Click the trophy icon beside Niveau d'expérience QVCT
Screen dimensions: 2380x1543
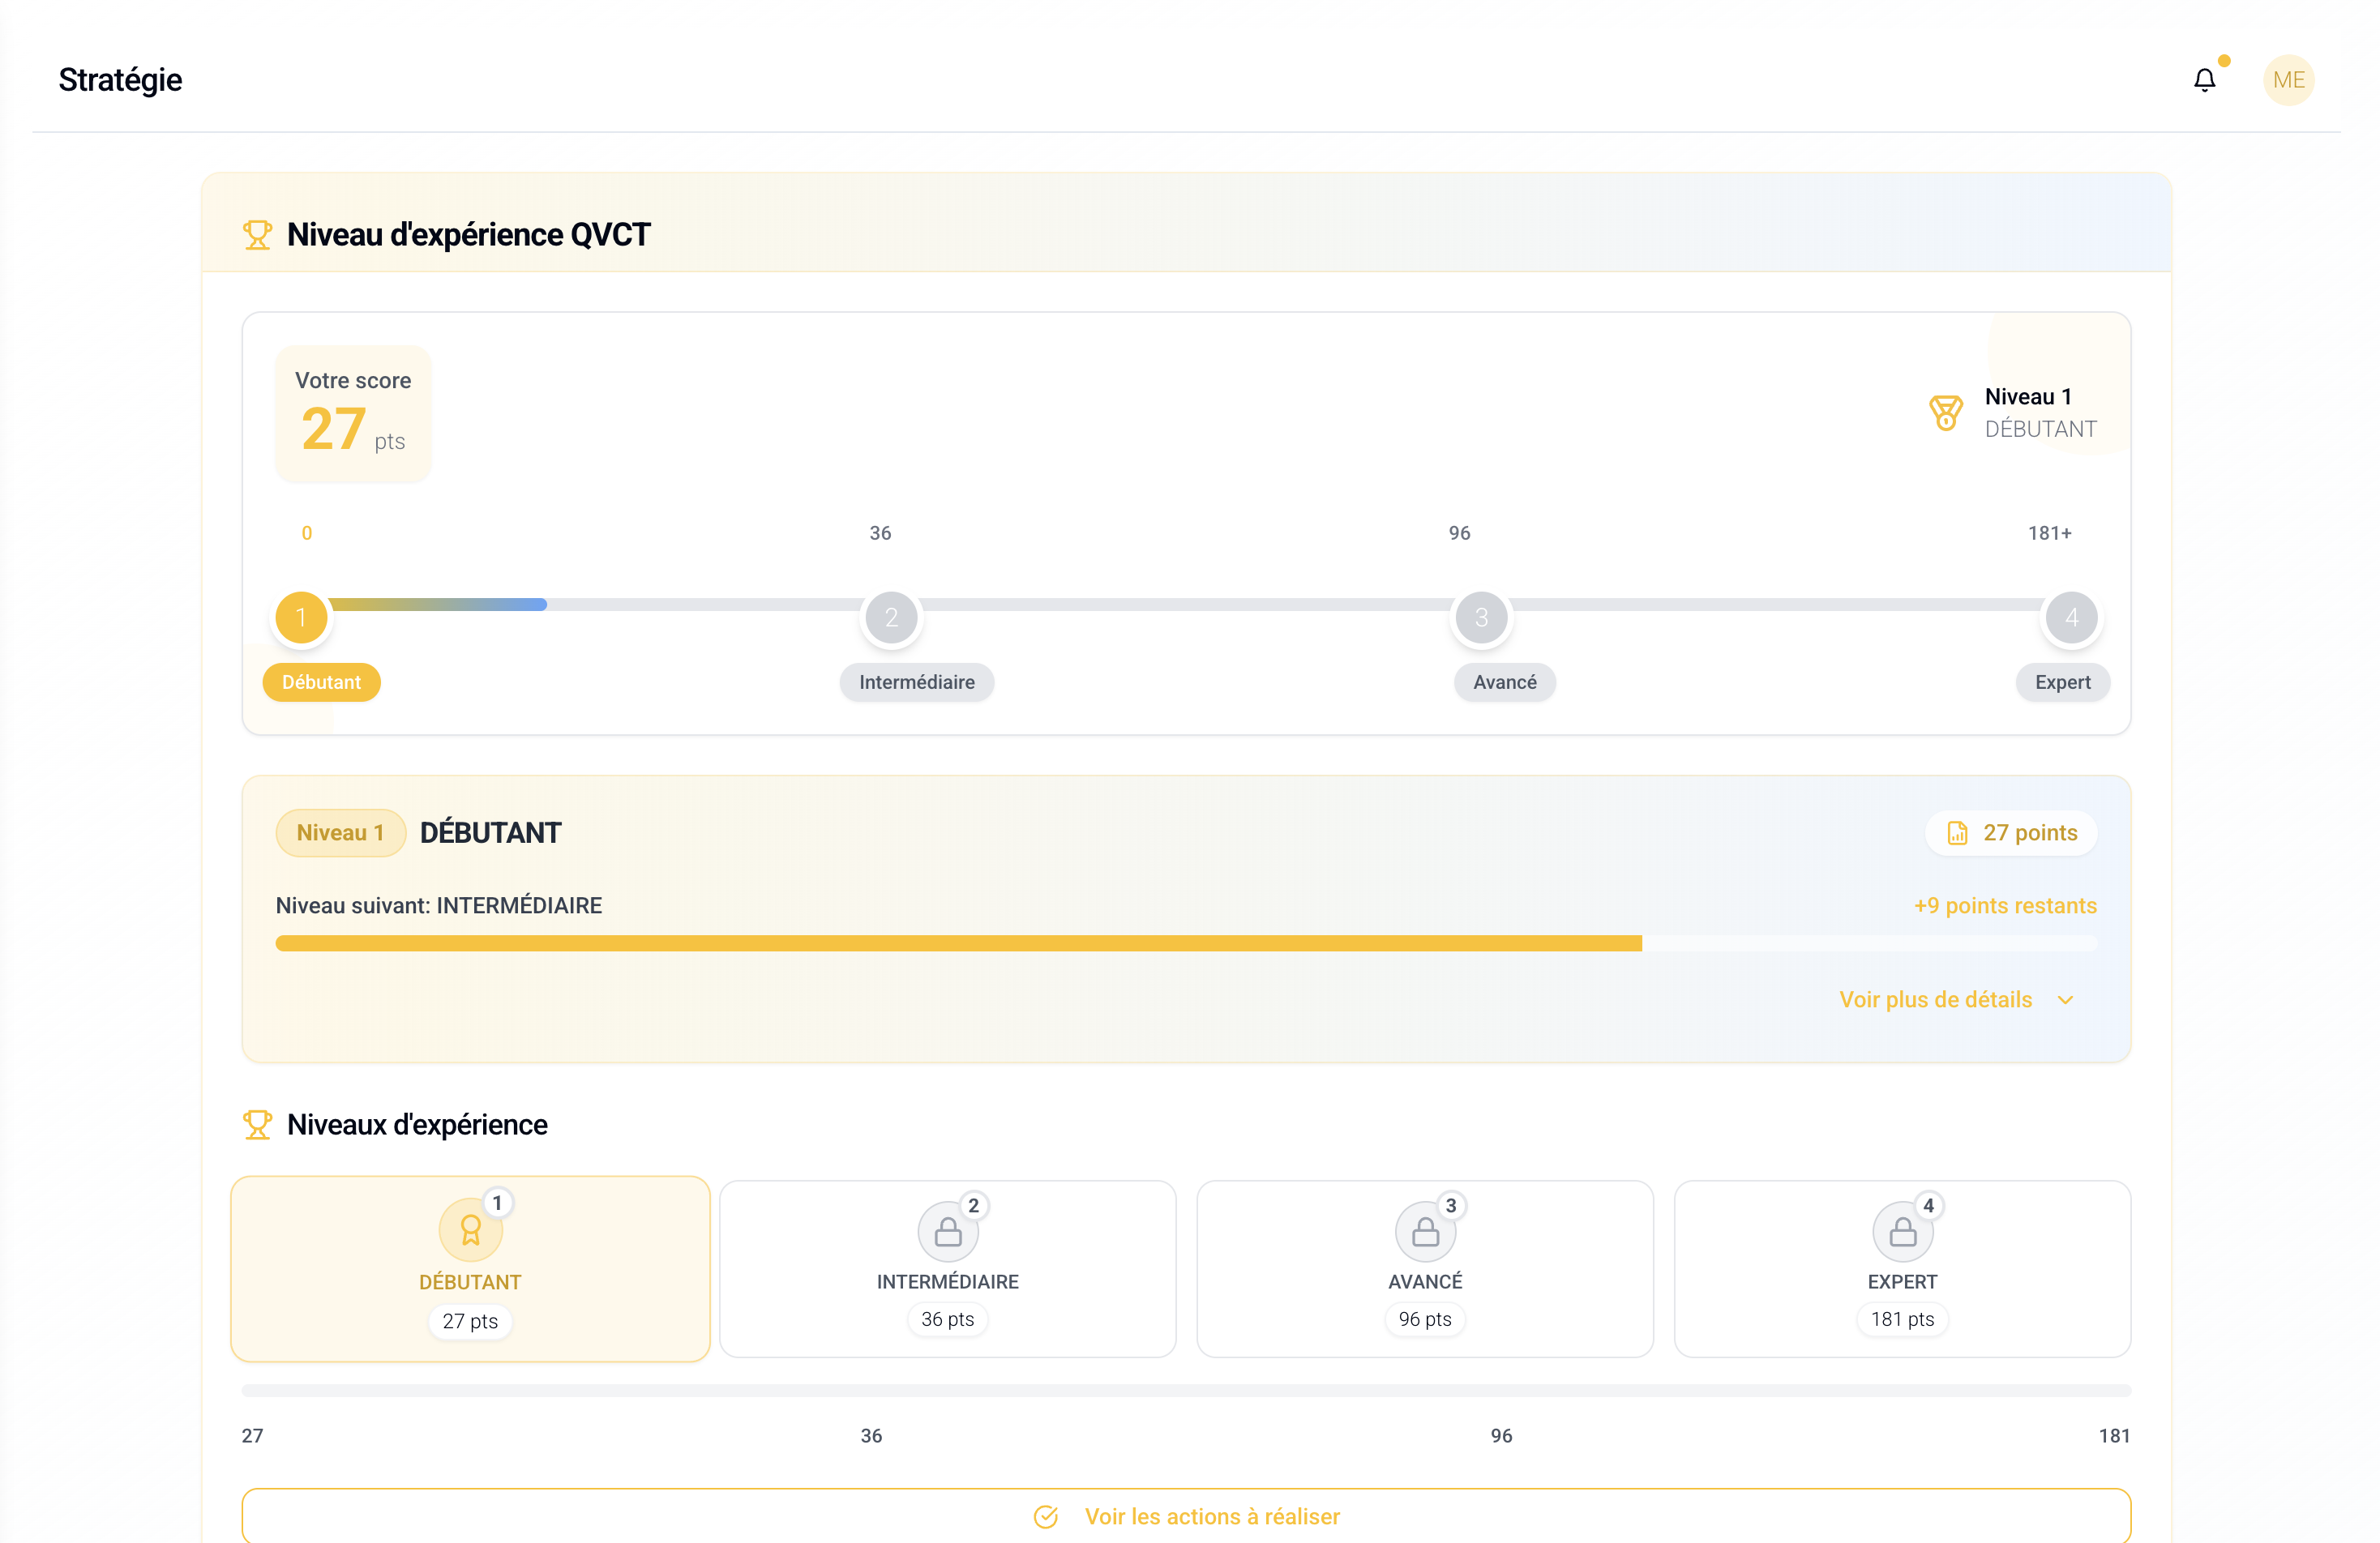[x=257, y=235]
